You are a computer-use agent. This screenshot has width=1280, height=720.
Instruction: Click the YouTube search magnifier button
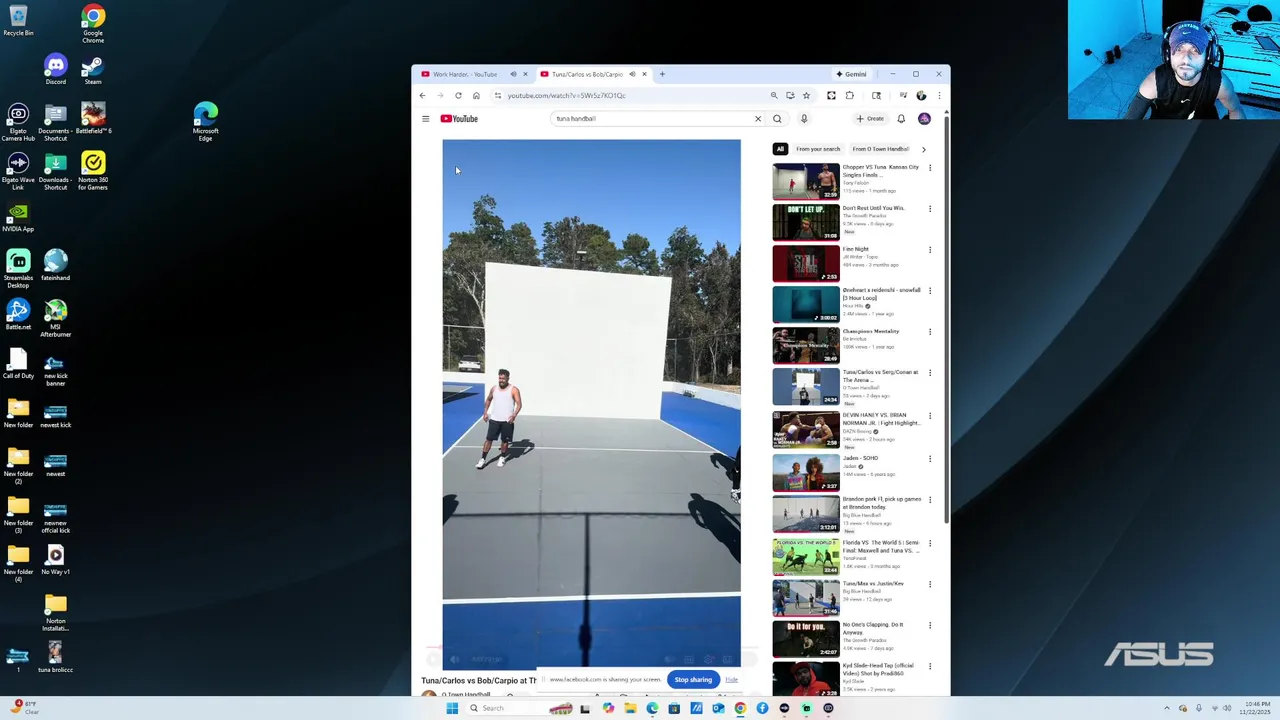[x=777, y=119]
